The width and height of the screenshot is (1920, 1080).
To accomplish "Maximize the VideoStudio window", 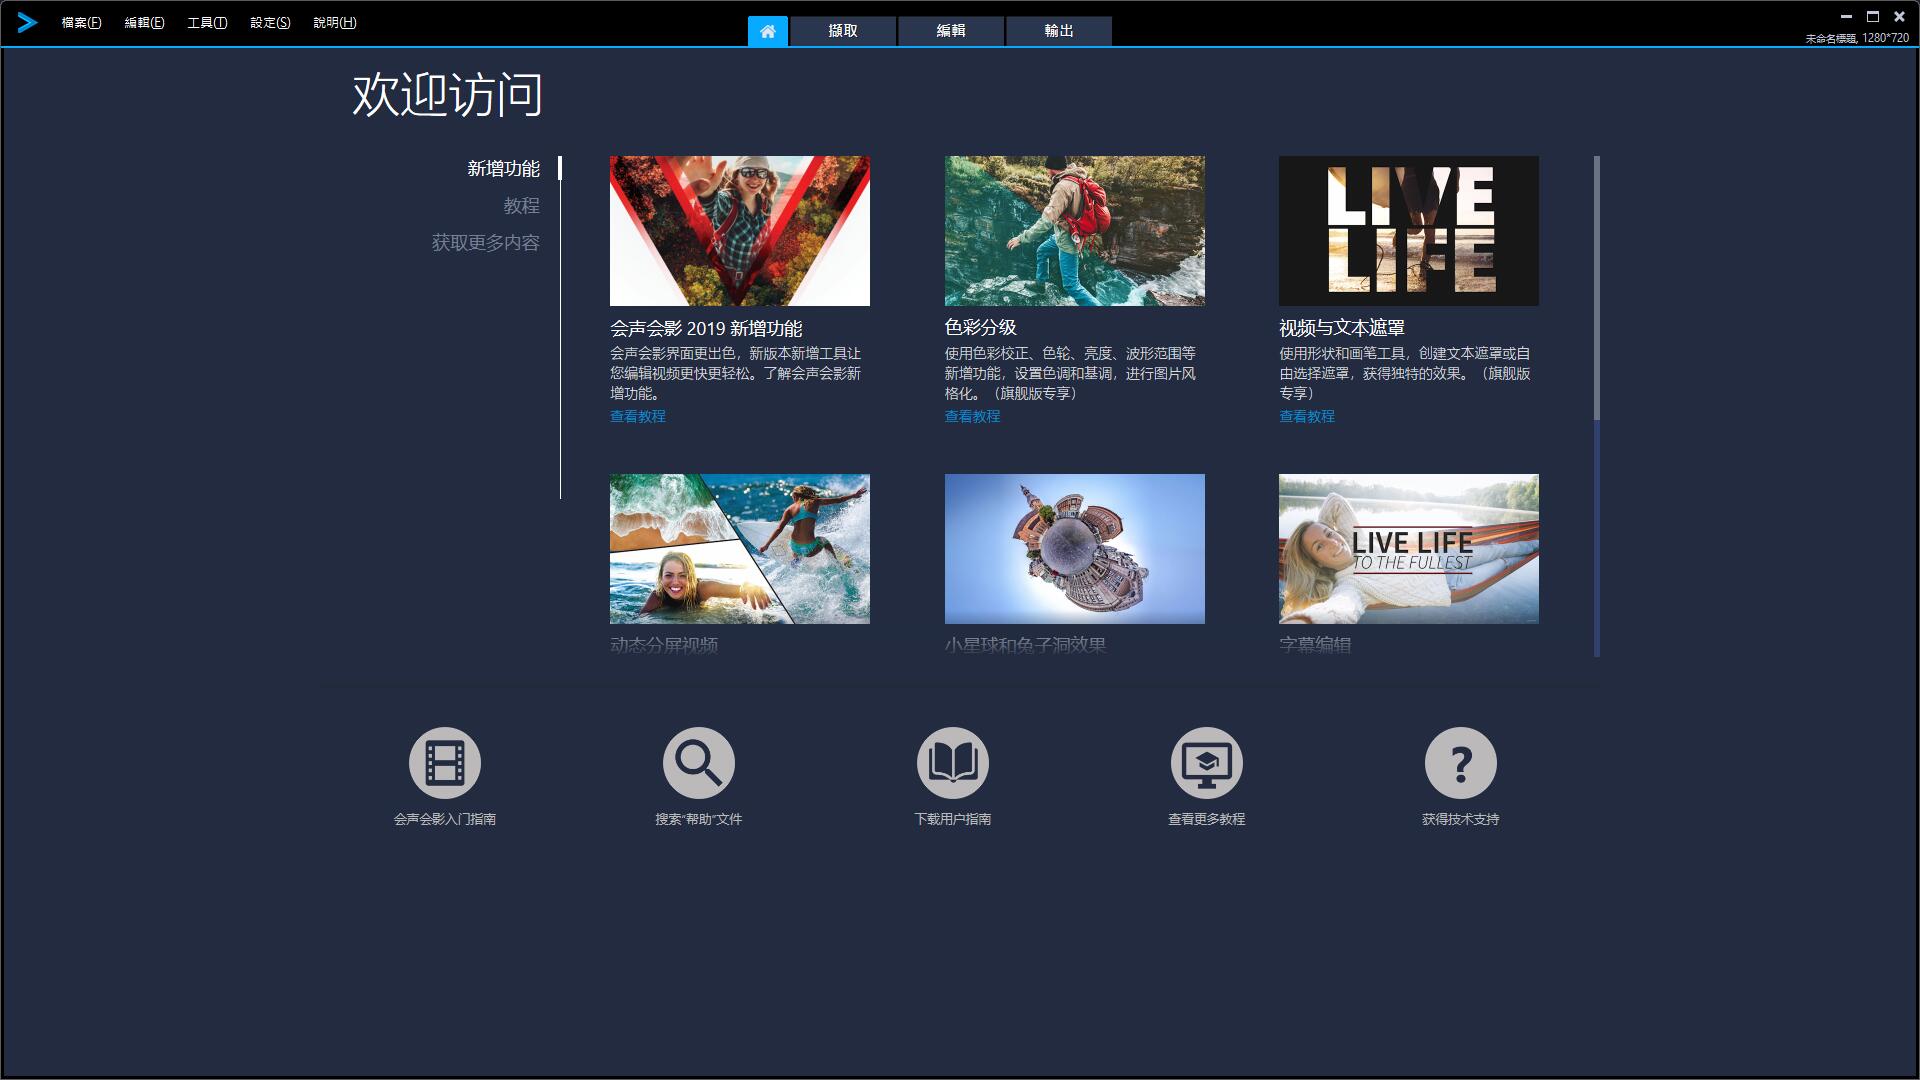I will pyautogui.click(x=1873, y=16).
